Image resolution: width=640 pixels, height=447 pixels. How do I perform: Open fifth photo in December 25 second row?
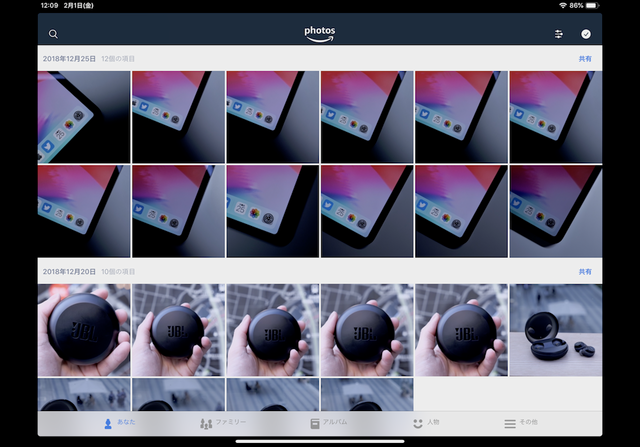pos(461,211)
